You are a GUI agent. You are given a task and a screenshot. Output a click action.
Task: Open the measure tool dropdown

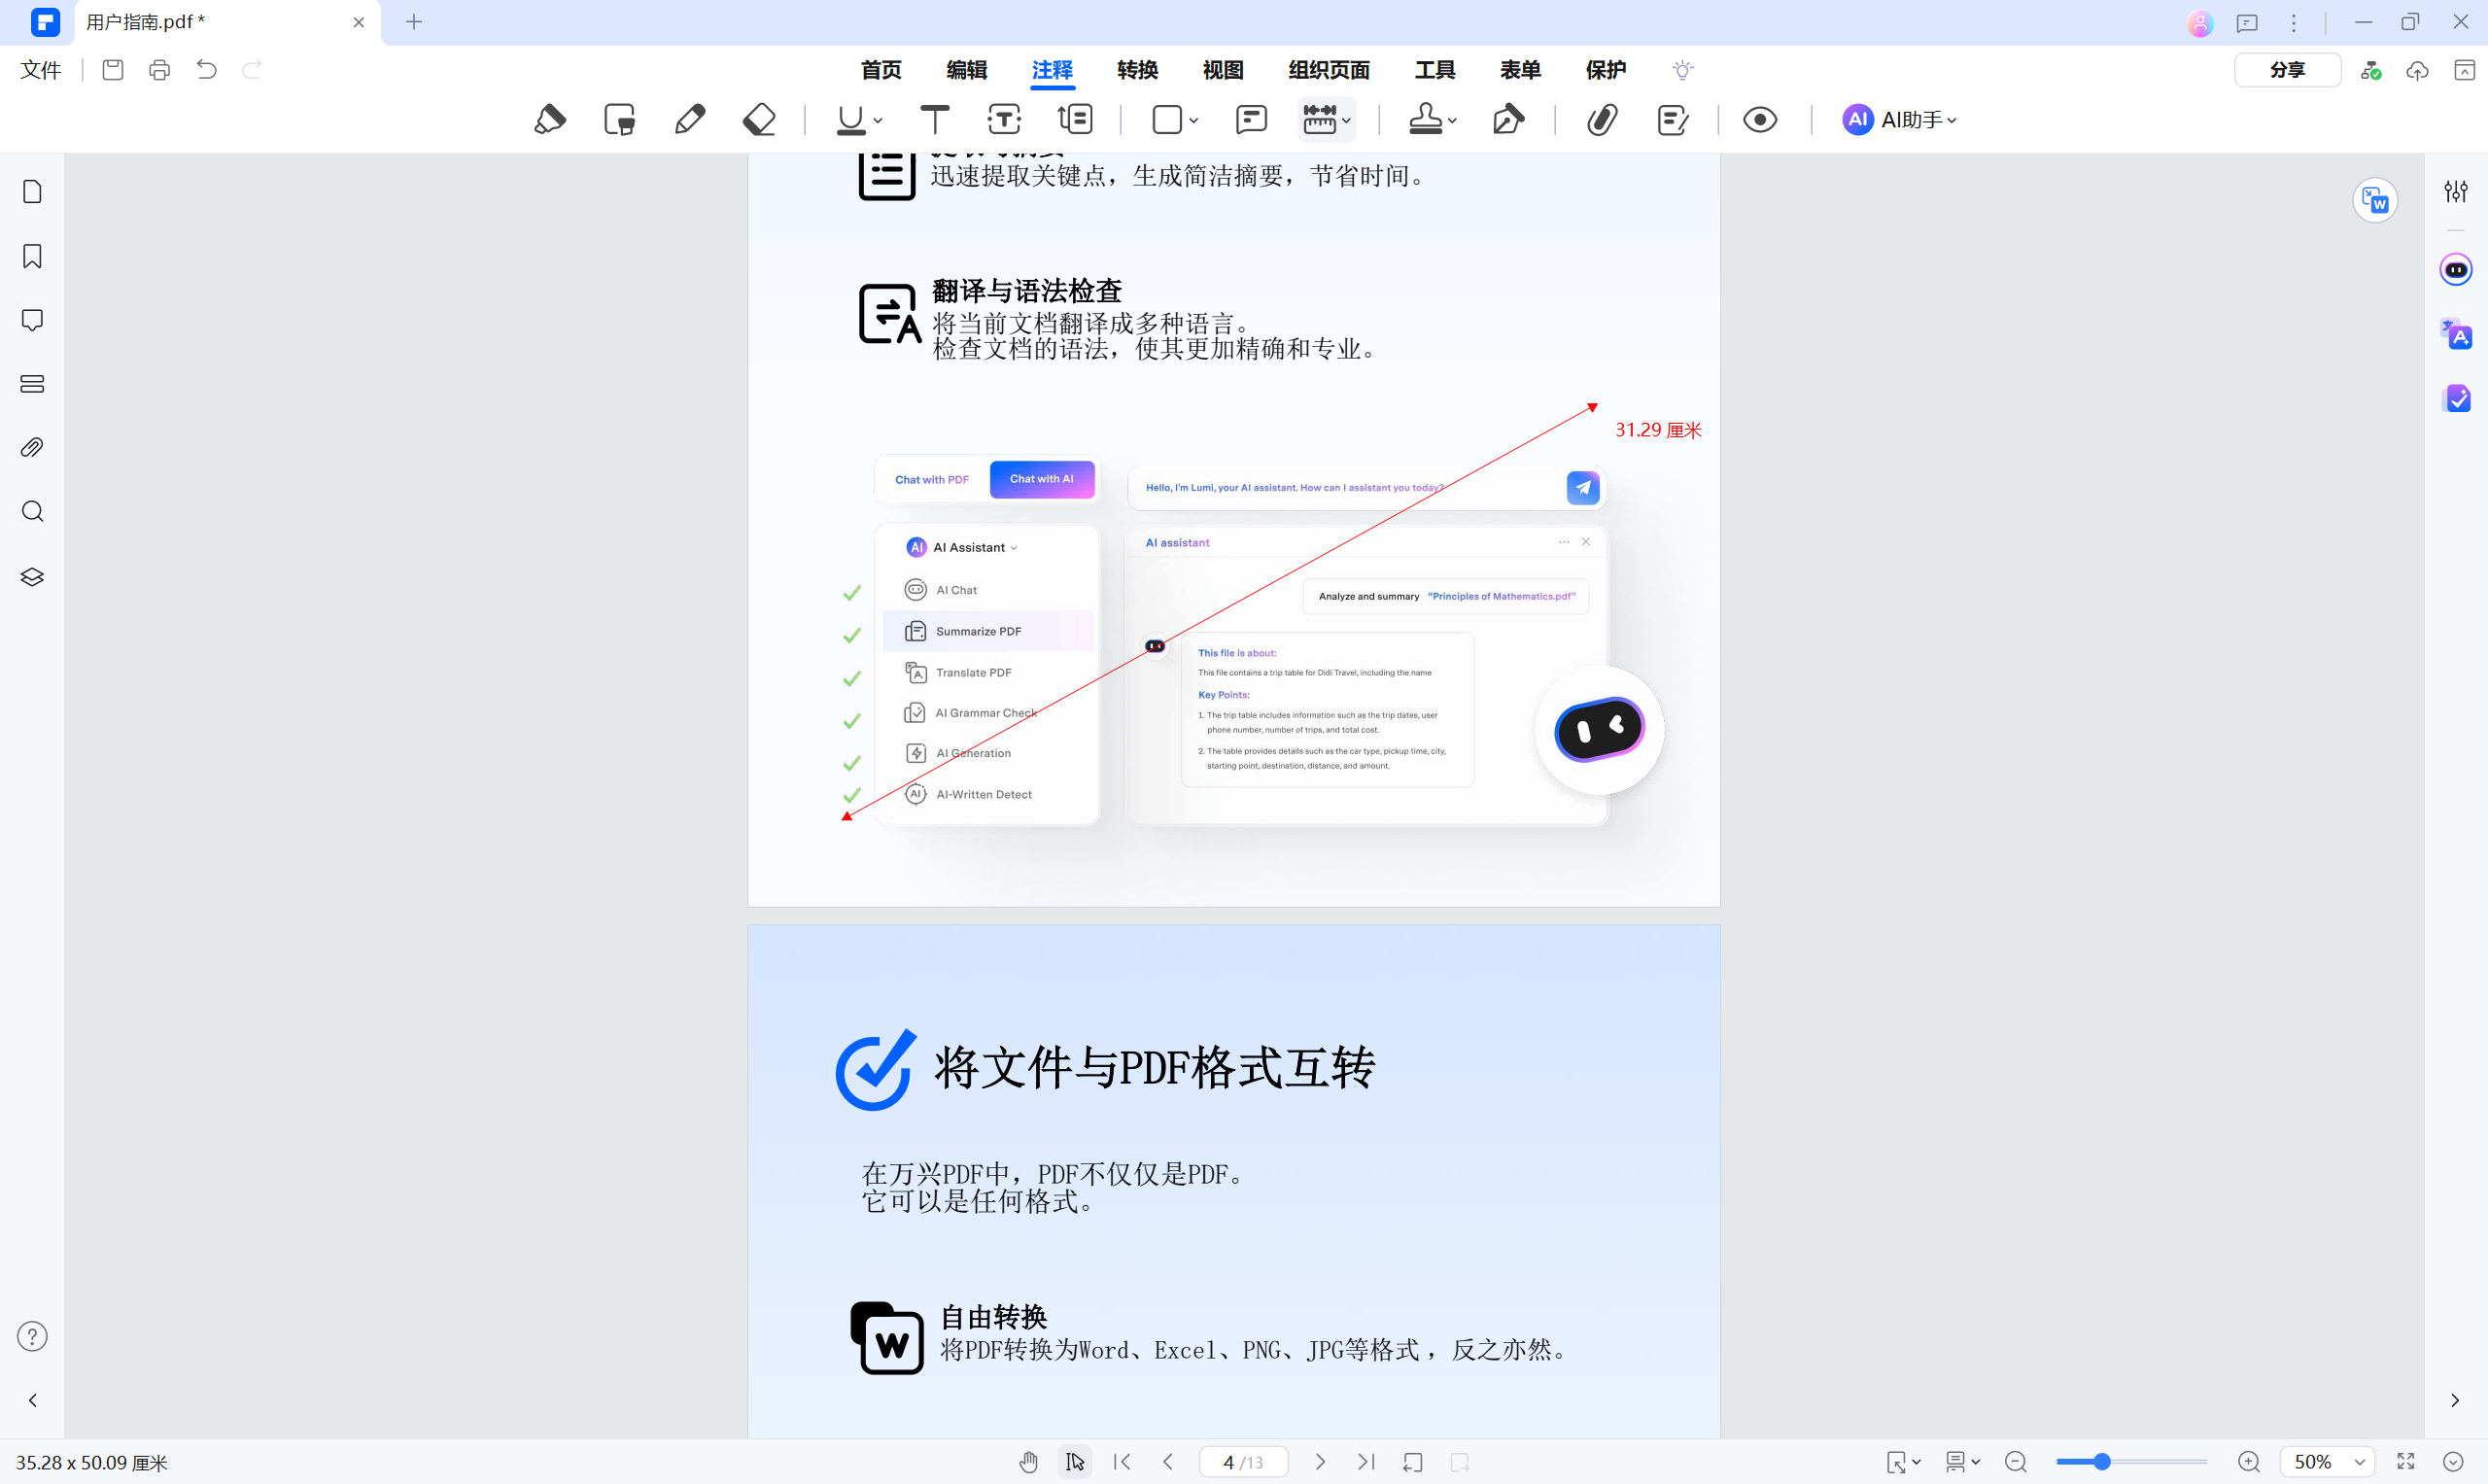point(1346,119)
